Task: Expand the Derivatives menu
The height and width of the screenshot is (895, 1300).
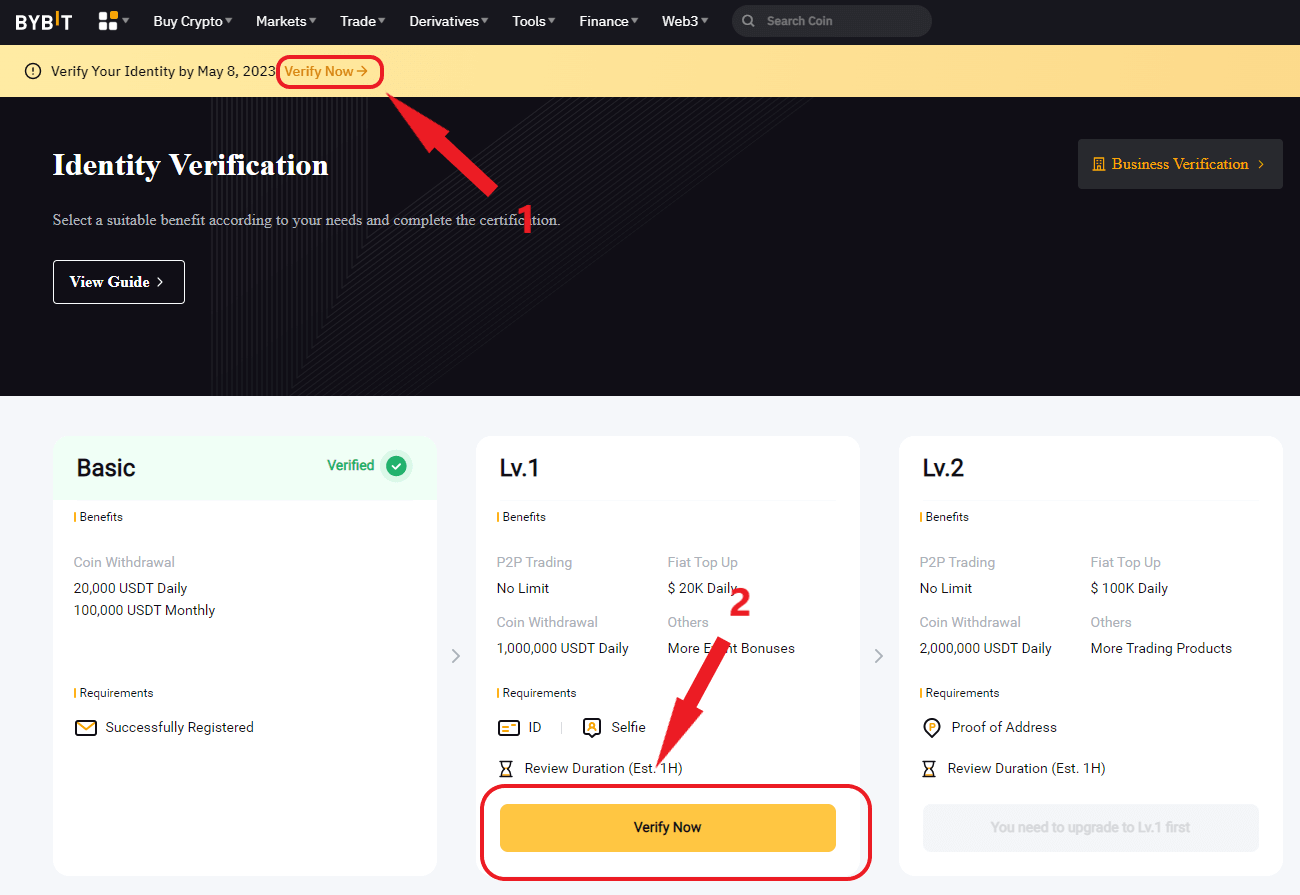Action: 449,21
